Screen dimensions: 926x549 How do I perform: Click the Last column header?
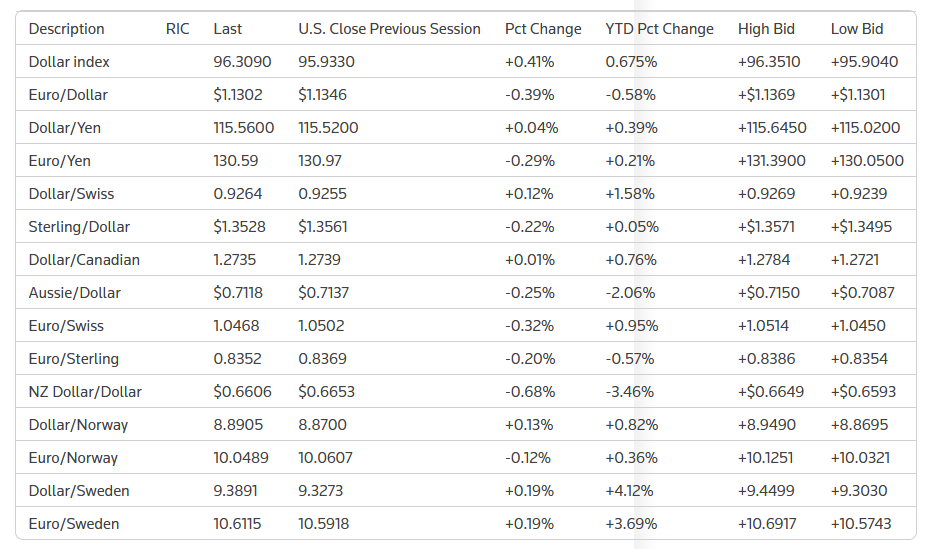[x=228, y=29]
